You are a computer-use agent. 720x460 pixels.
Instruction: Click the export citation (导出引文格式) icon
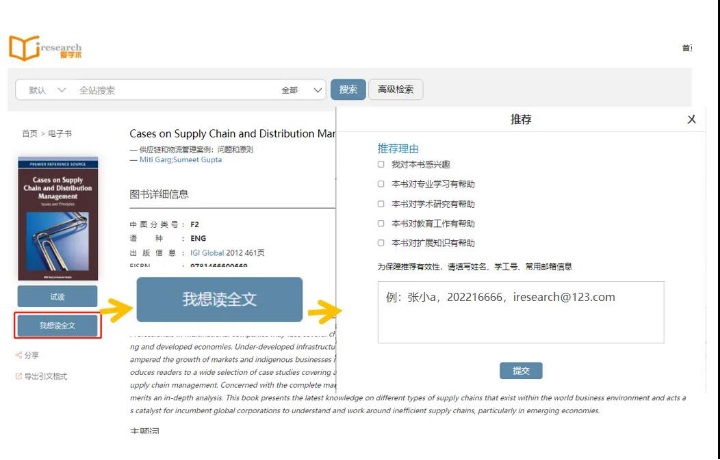point(19,376)
